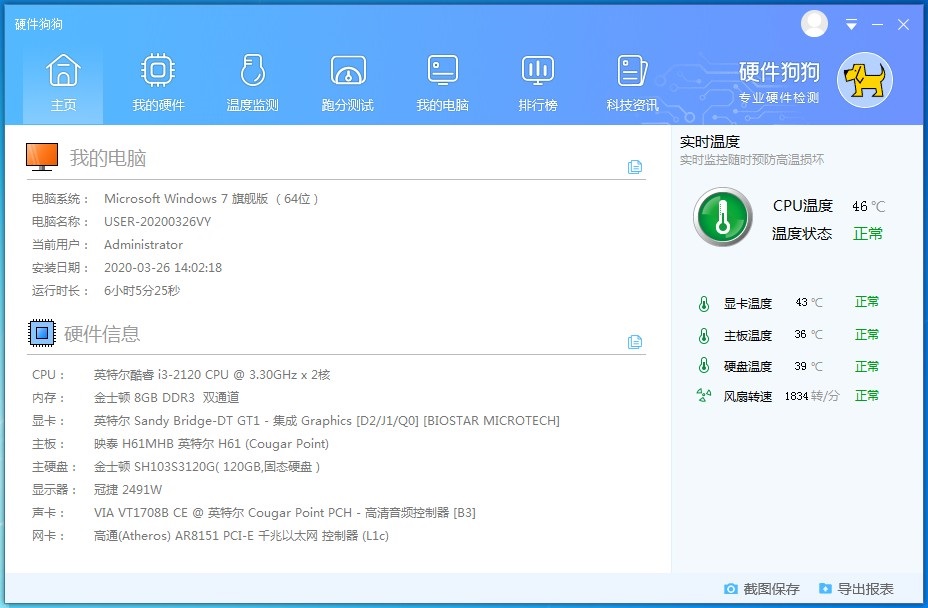Copy 硬件信息 section info icon

click(635, 342)
